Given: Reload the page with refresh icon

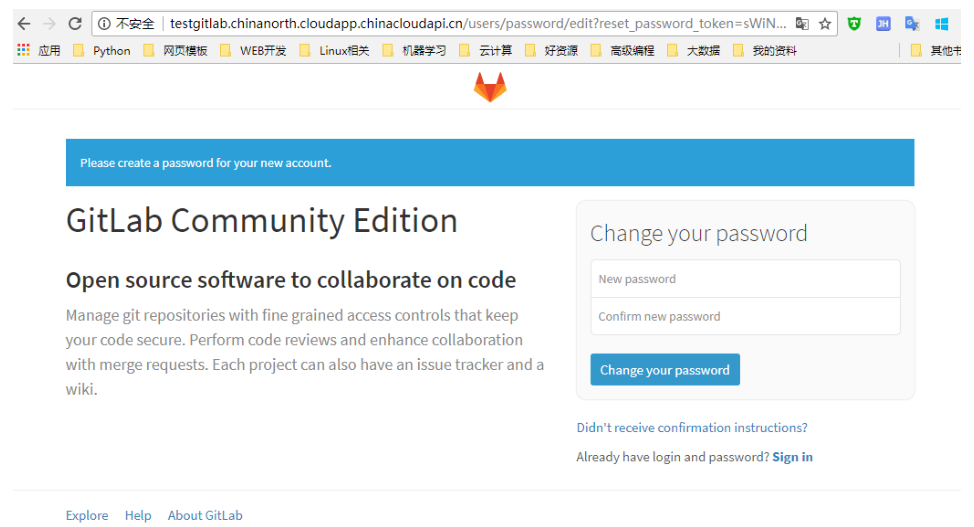Looking at the screenshot, I should pyautogui.click(x=75, y=24).
